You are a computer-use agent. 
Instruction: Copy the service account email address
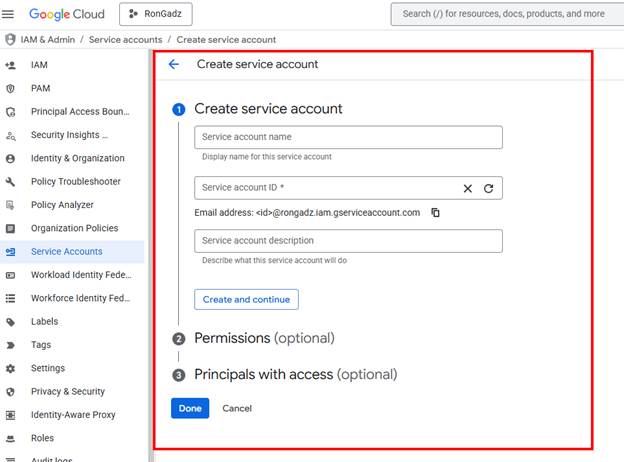pyautogui.click(x=435, y=213)
